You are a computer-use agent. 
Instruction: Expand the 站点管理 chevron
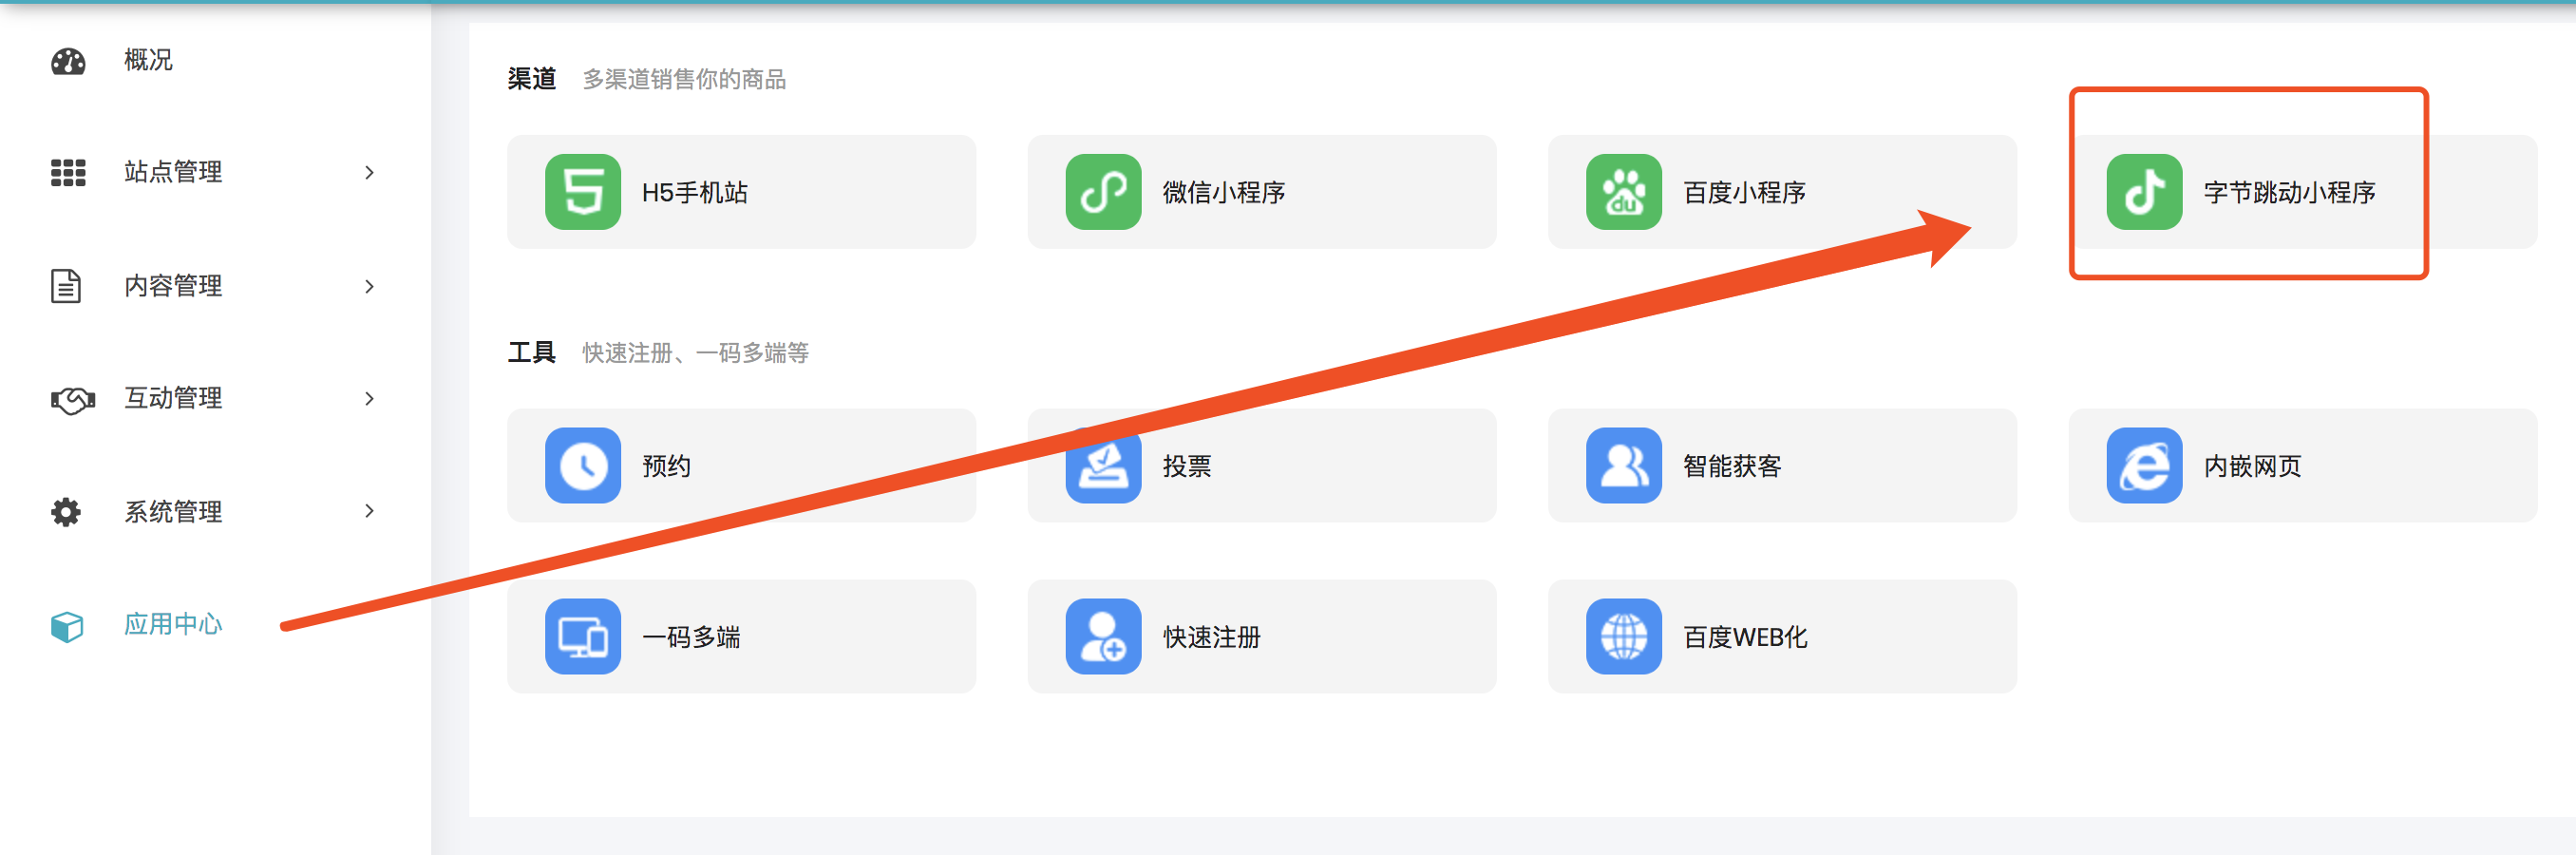pyautogui.click(x=369, y=173)
